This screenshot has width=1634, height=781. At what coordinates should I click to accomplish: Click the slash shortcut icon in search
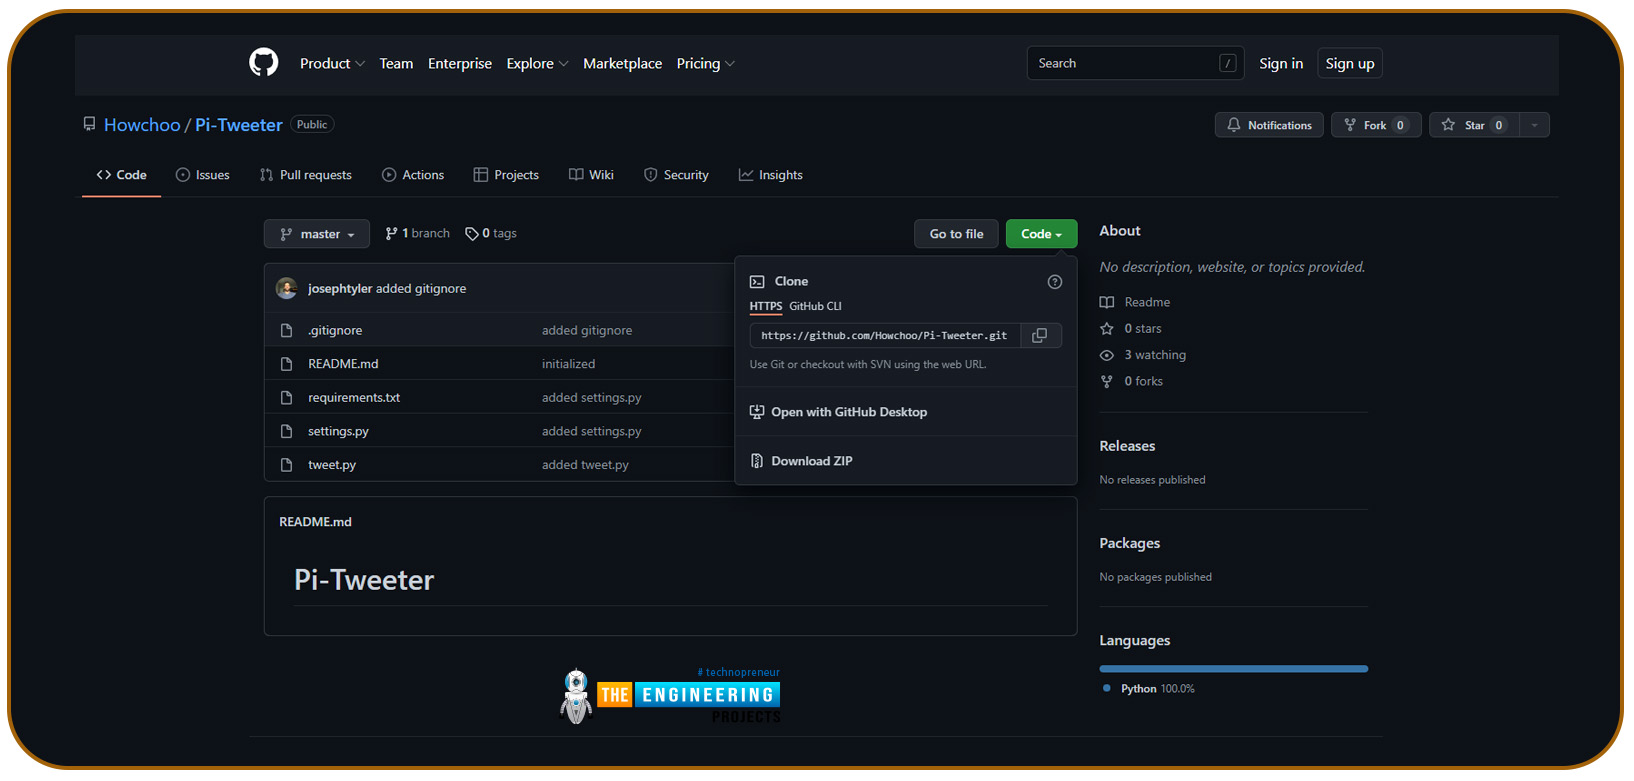(x=1228, y=64)
